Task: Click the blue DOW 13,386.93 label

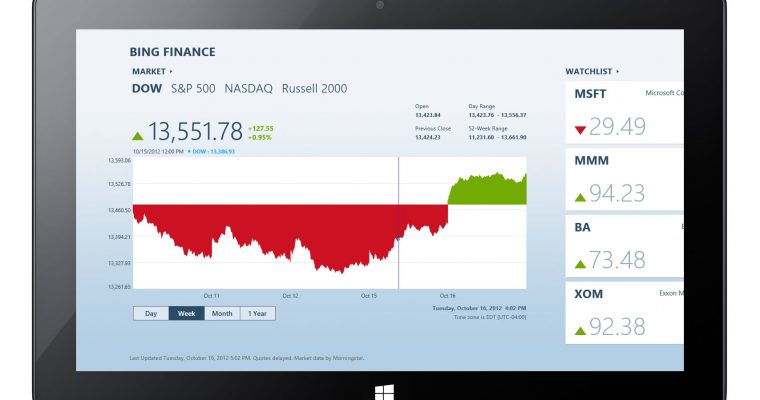Action: [x=211, y=152]
